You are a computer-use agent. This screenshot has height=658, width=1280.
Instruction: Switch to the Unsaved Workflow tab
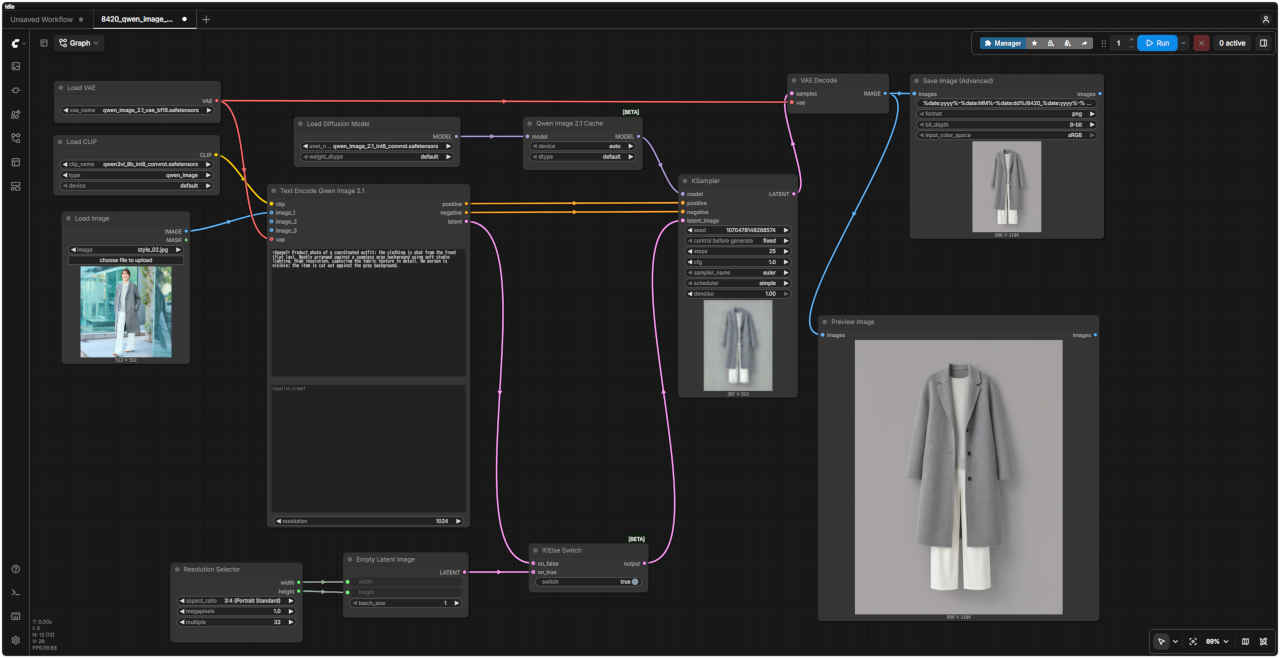pos(42,19)
